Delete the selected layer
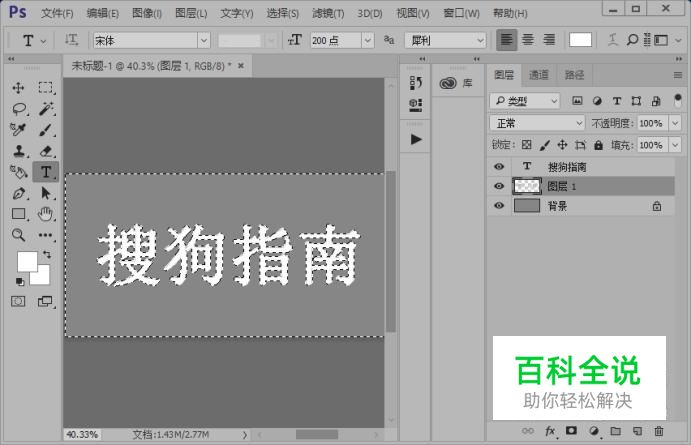The width and height of the screenshot is (691, 445). tap(659, 431)
